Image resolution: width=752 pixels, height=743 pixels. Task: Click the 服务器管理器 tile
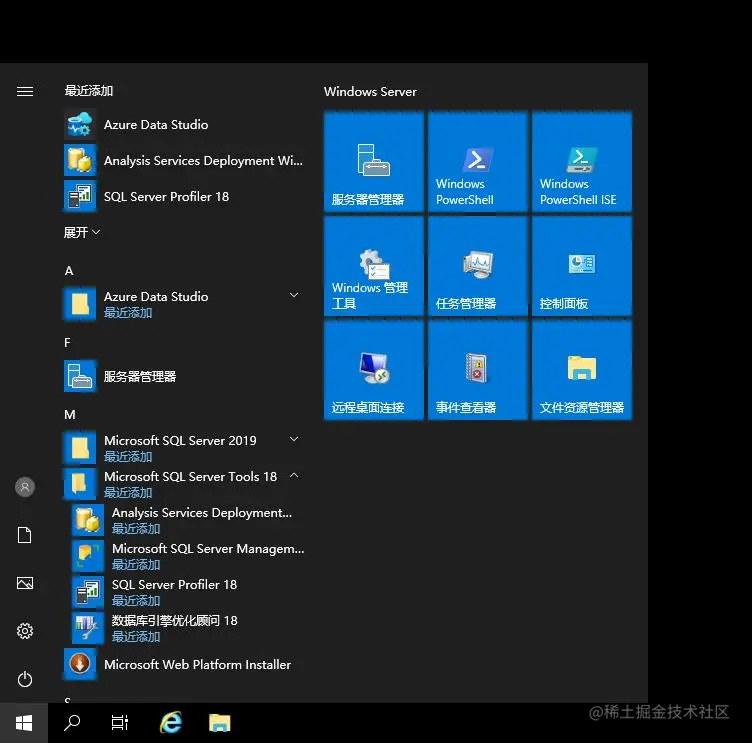click(374, 162)
